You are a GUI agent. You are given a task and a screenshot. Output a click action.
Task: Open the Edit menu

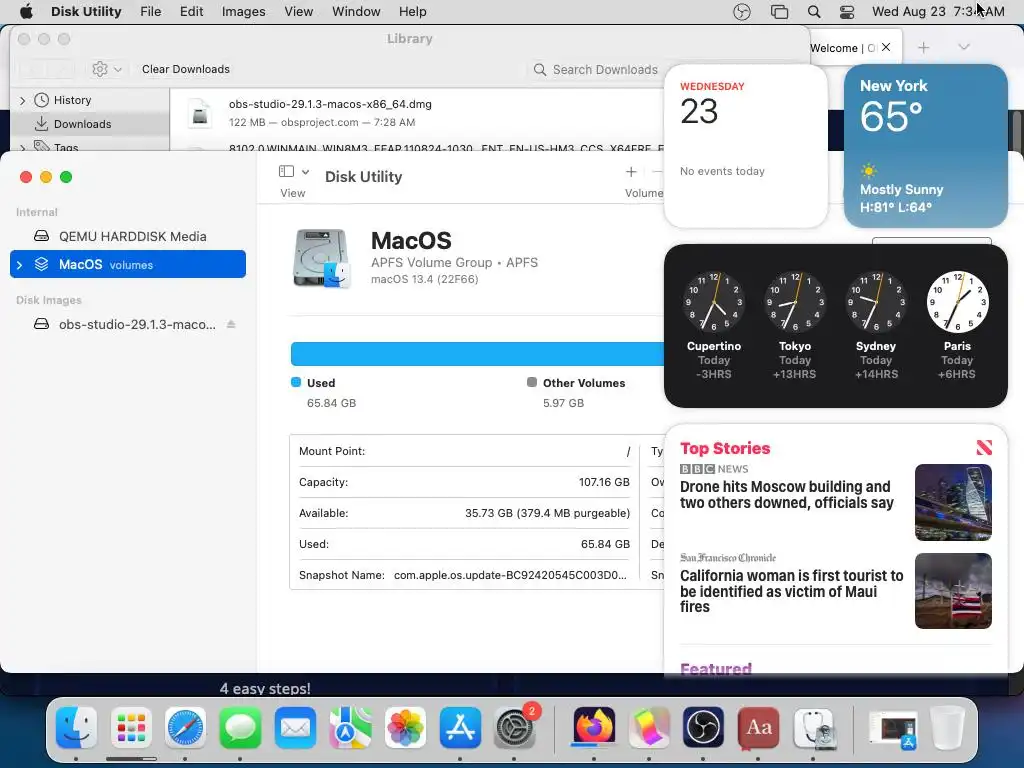191,12
